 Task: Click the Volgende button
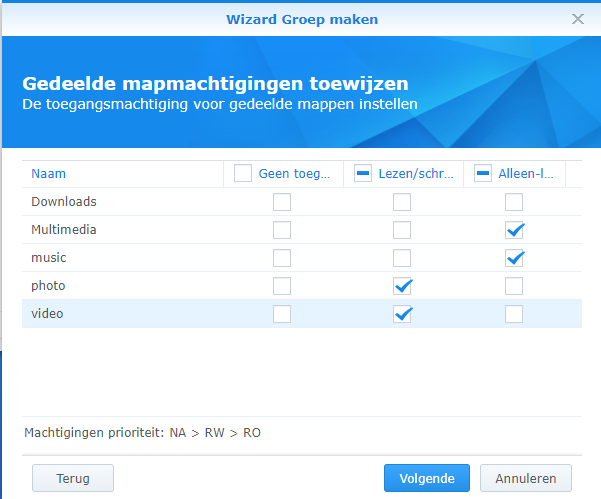pos(427,478)
